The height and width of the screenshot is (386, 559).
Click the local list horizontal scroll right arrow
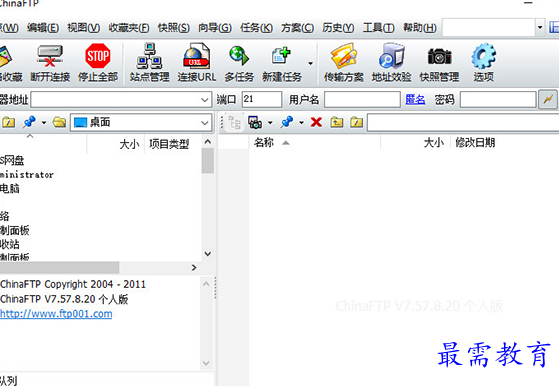pyautogui.click(x=194, y=267)
